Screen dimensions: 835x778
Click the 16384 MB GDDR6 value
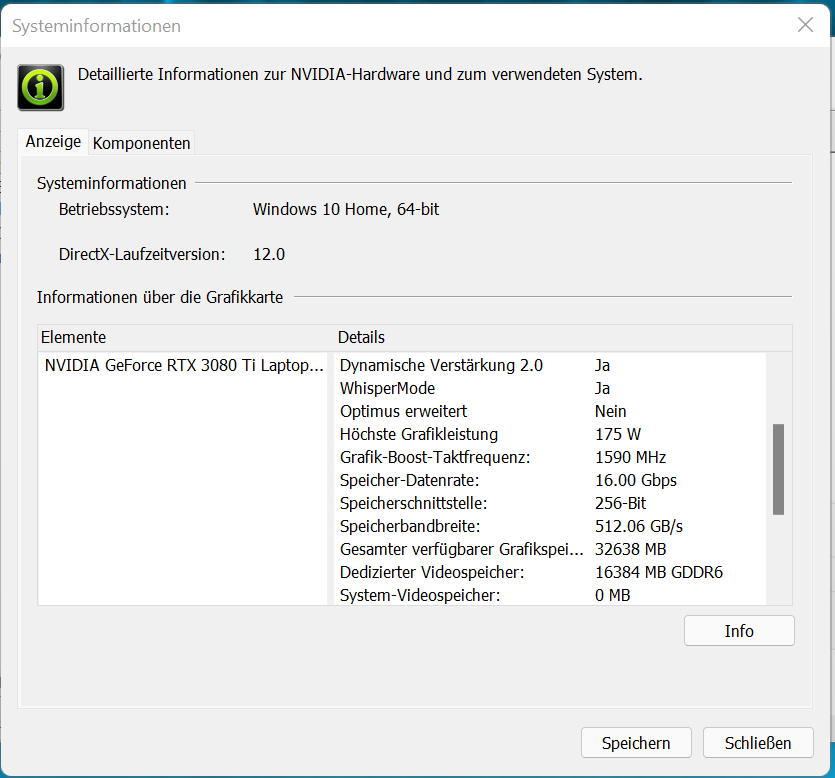click(x=659, y=572)
